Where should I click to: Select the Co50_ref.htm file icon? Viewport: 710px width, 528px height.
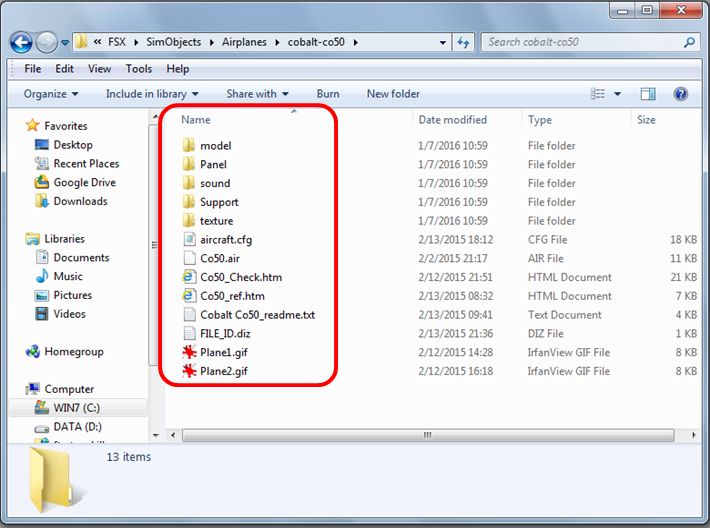[x=189, y=296]
